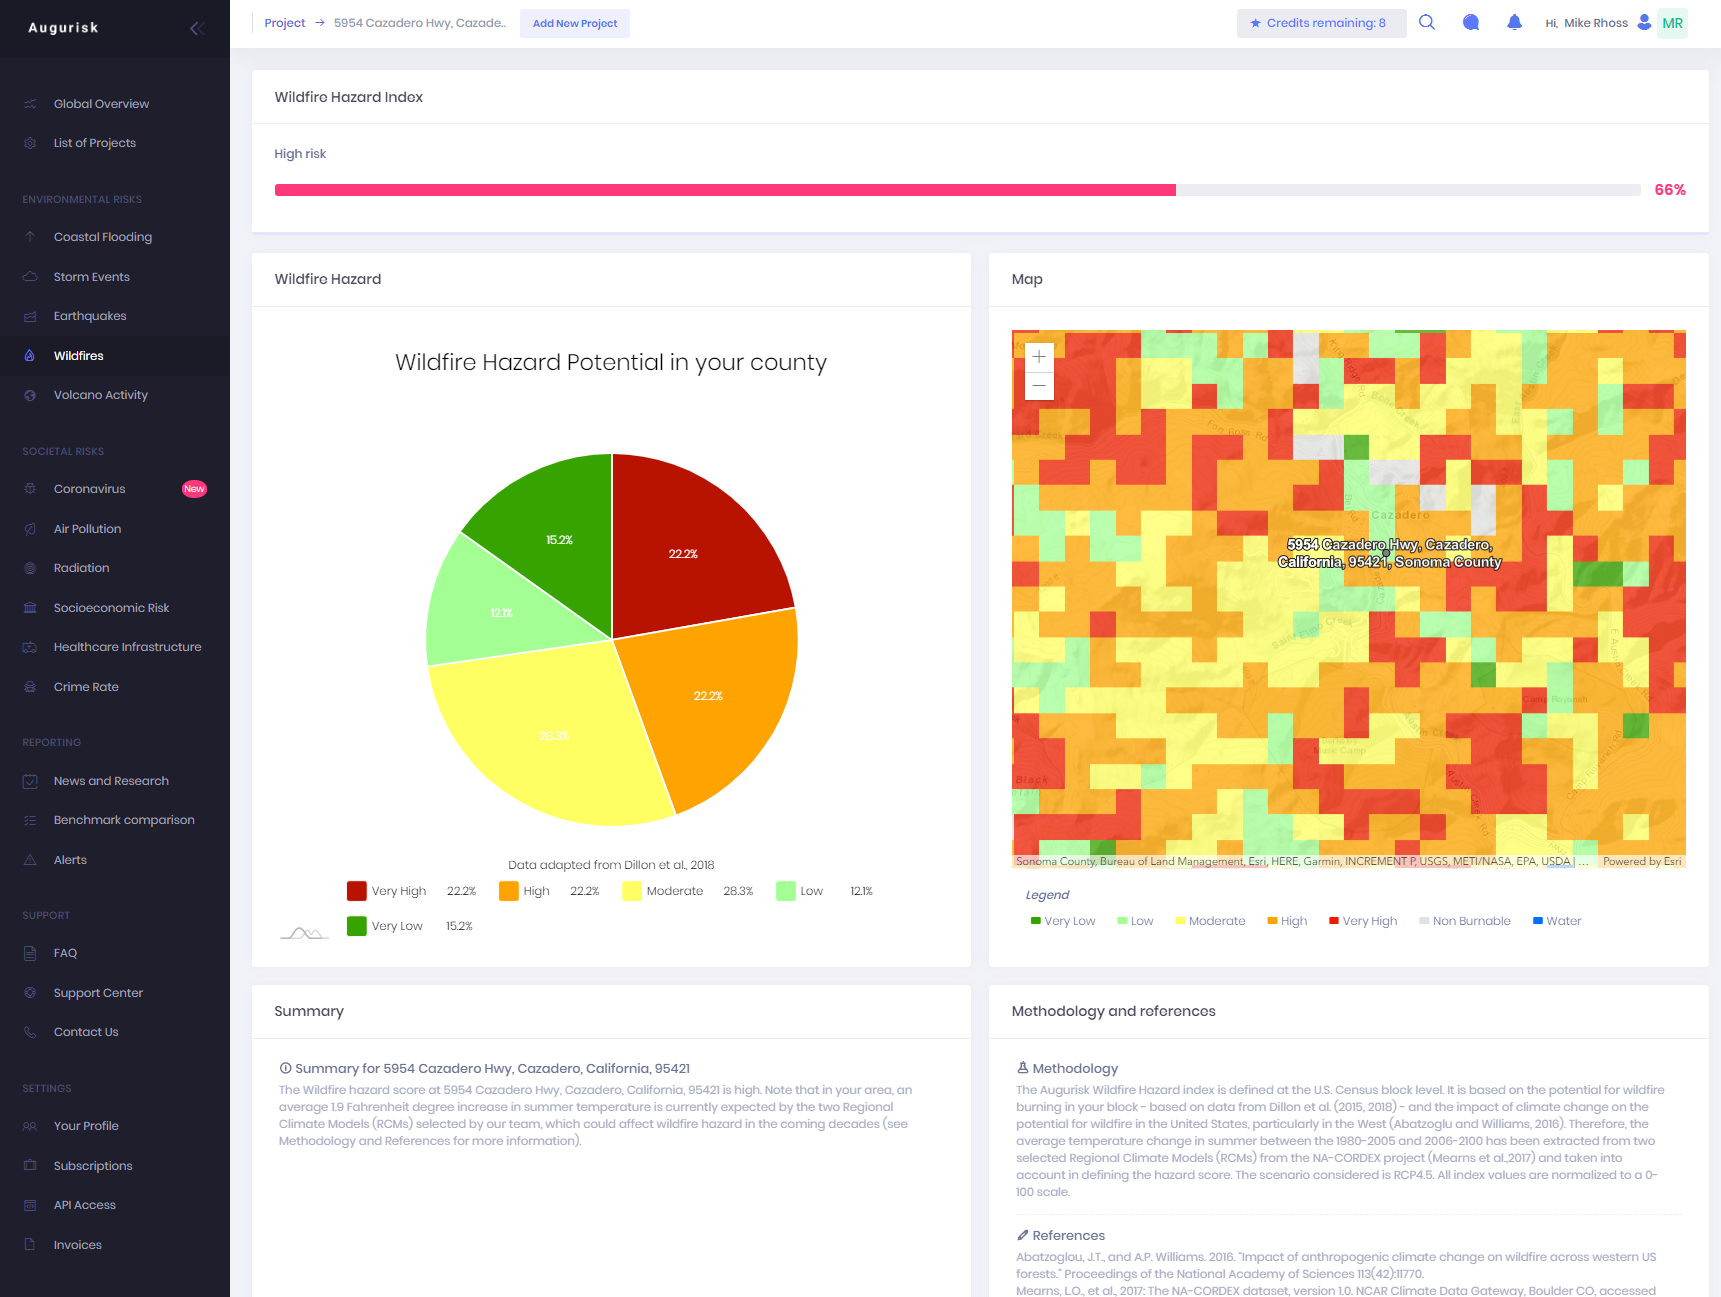Zoom in on the map
The image size is (1721, 1297).
(x=1039, y=356)
